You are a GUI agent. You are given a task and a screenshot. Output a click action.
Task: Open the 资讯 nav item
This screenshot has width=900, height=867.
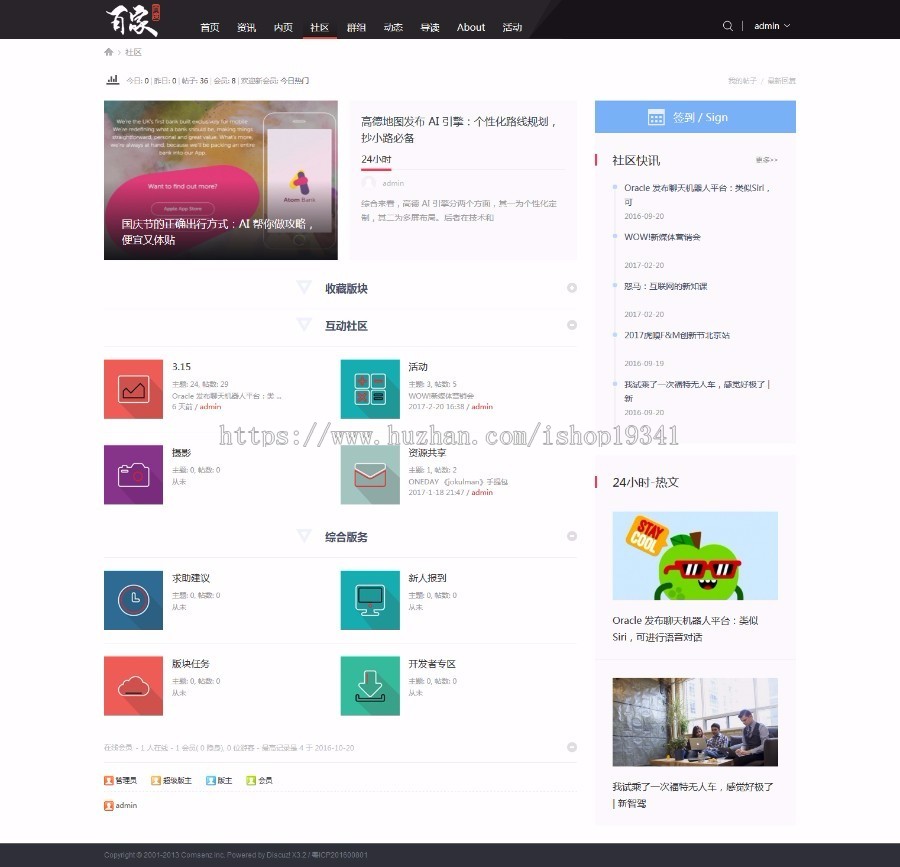click(x=246, y=27)
